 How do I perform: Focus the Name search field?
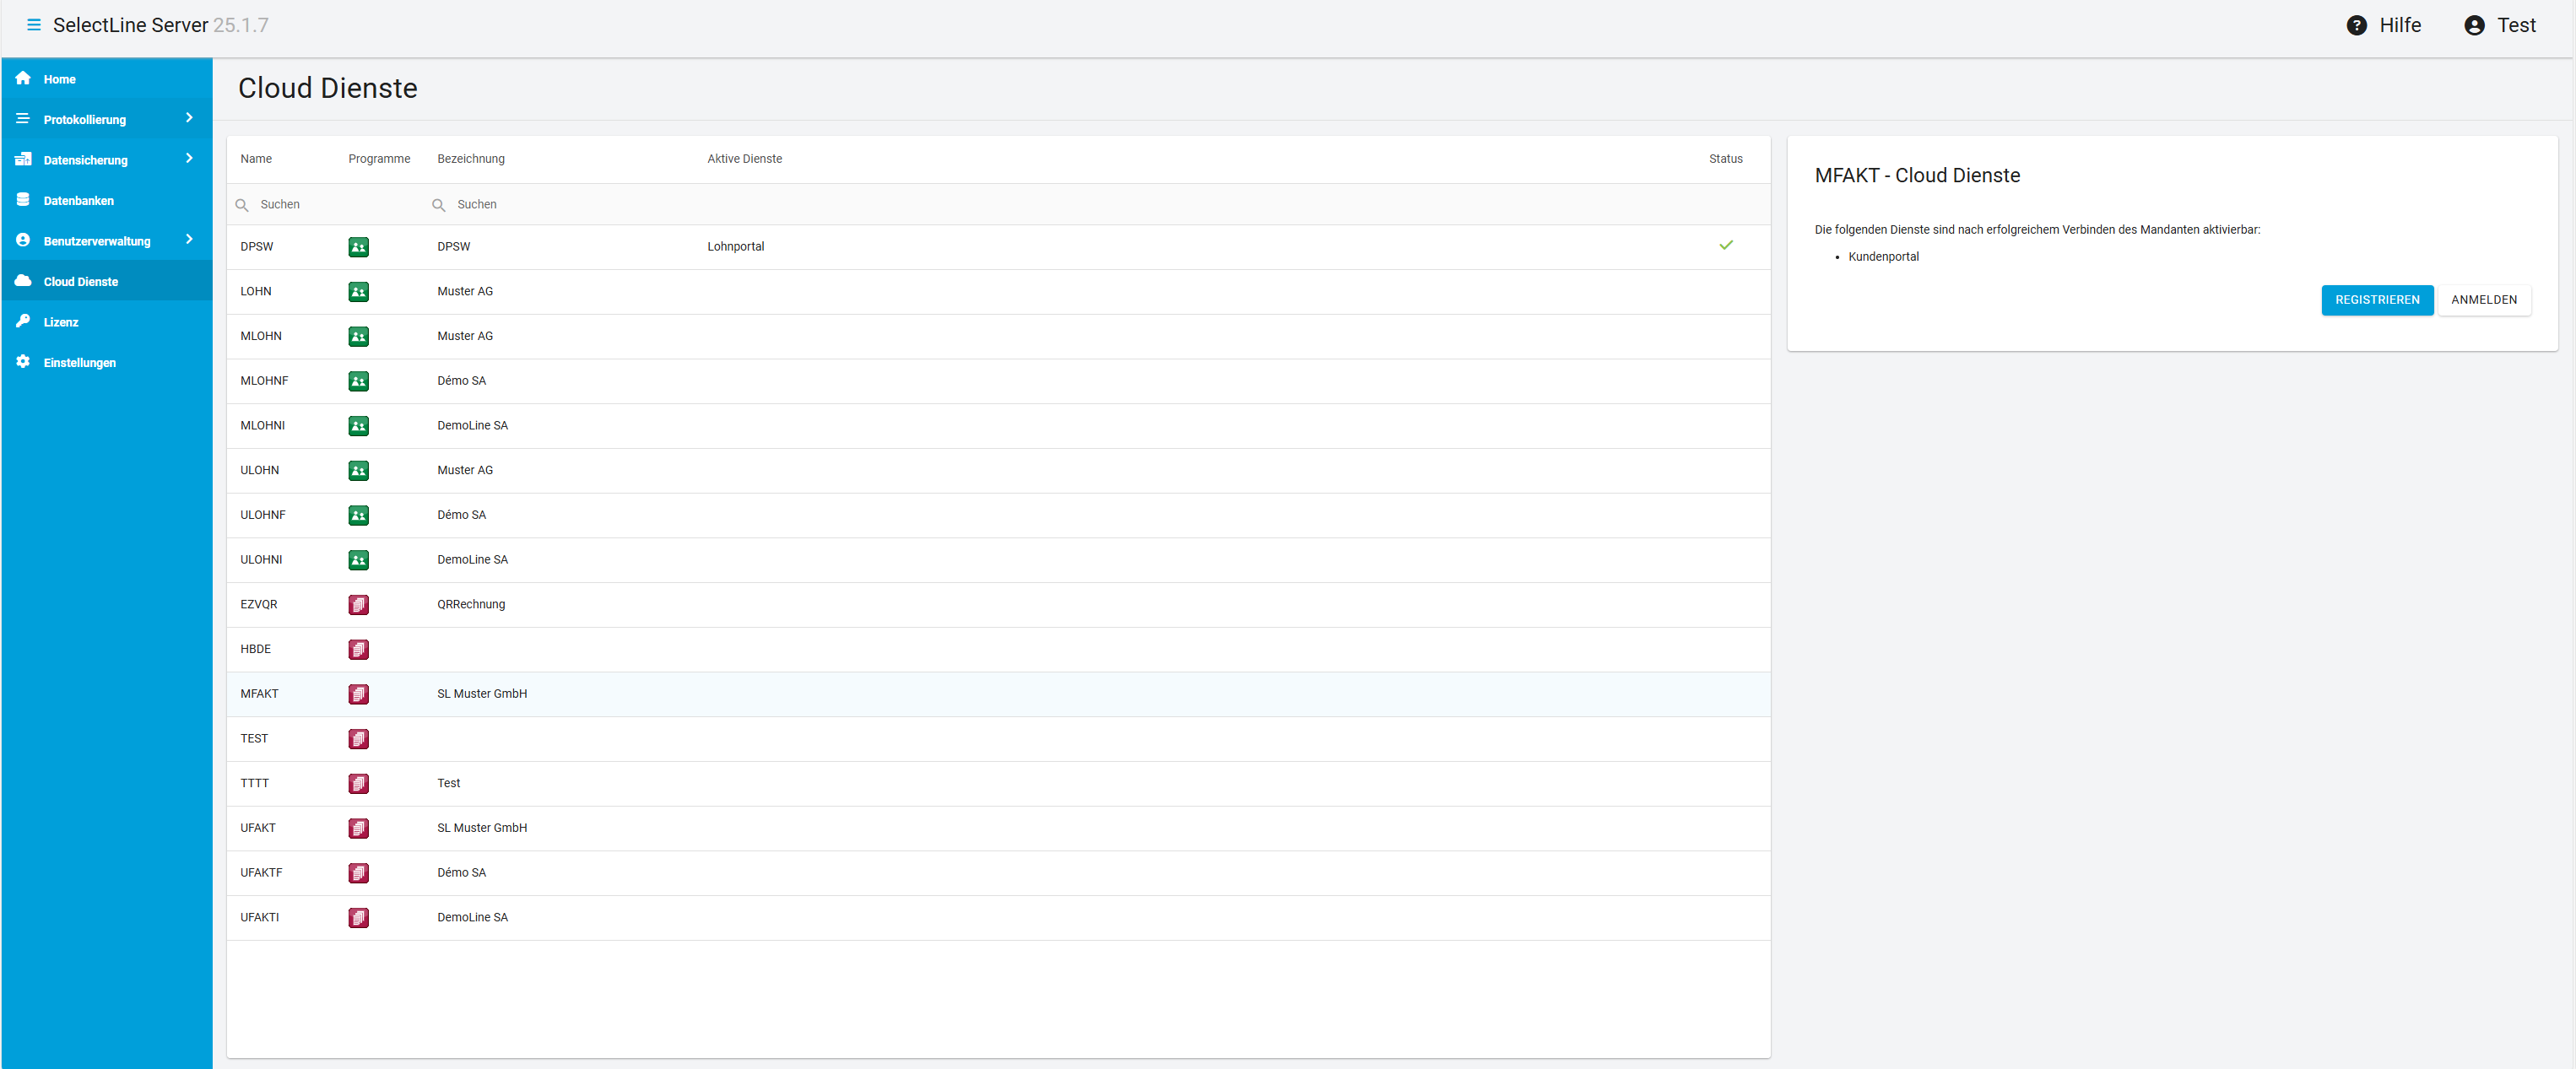point(324,205)
